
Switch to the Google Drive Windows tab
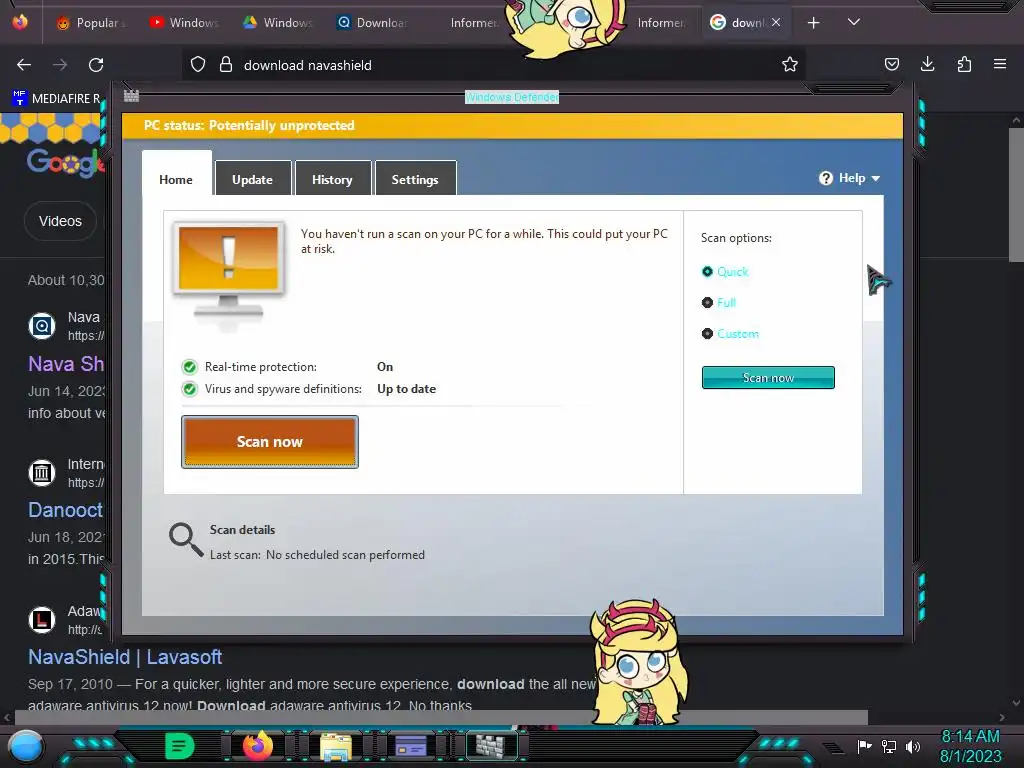[x=278, y=23]
